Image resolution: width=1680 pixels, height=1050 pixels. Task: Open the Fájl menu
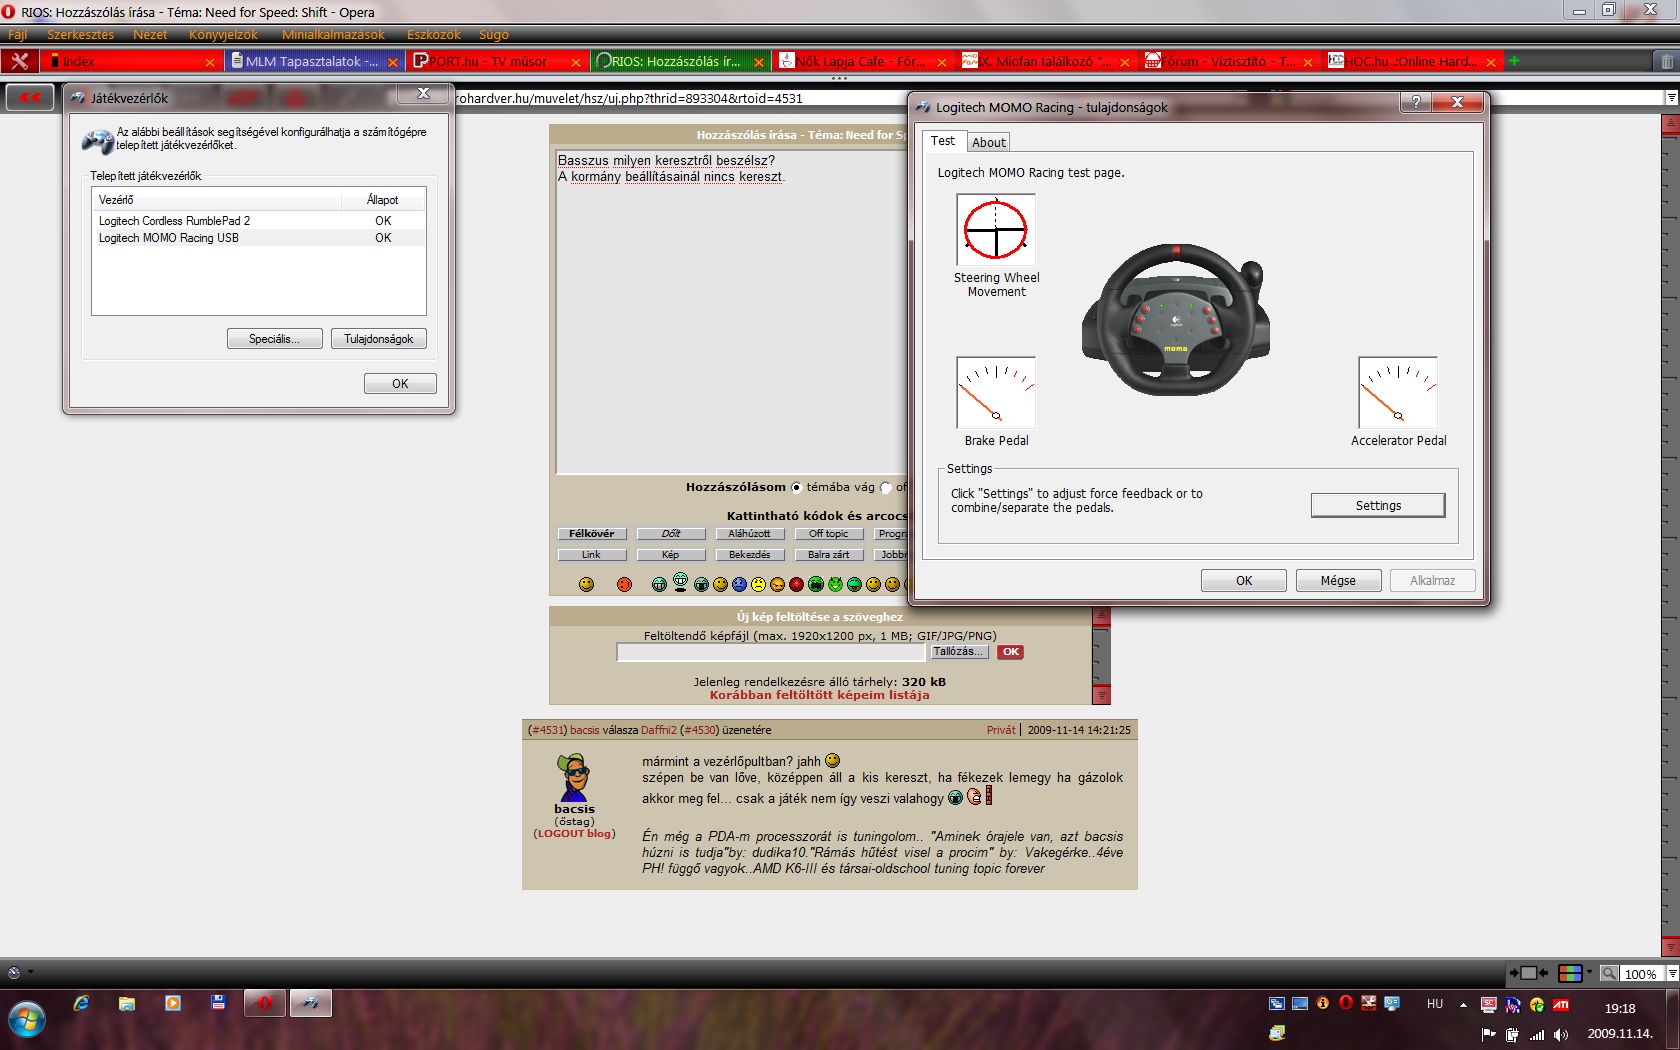tap(18, 34)
